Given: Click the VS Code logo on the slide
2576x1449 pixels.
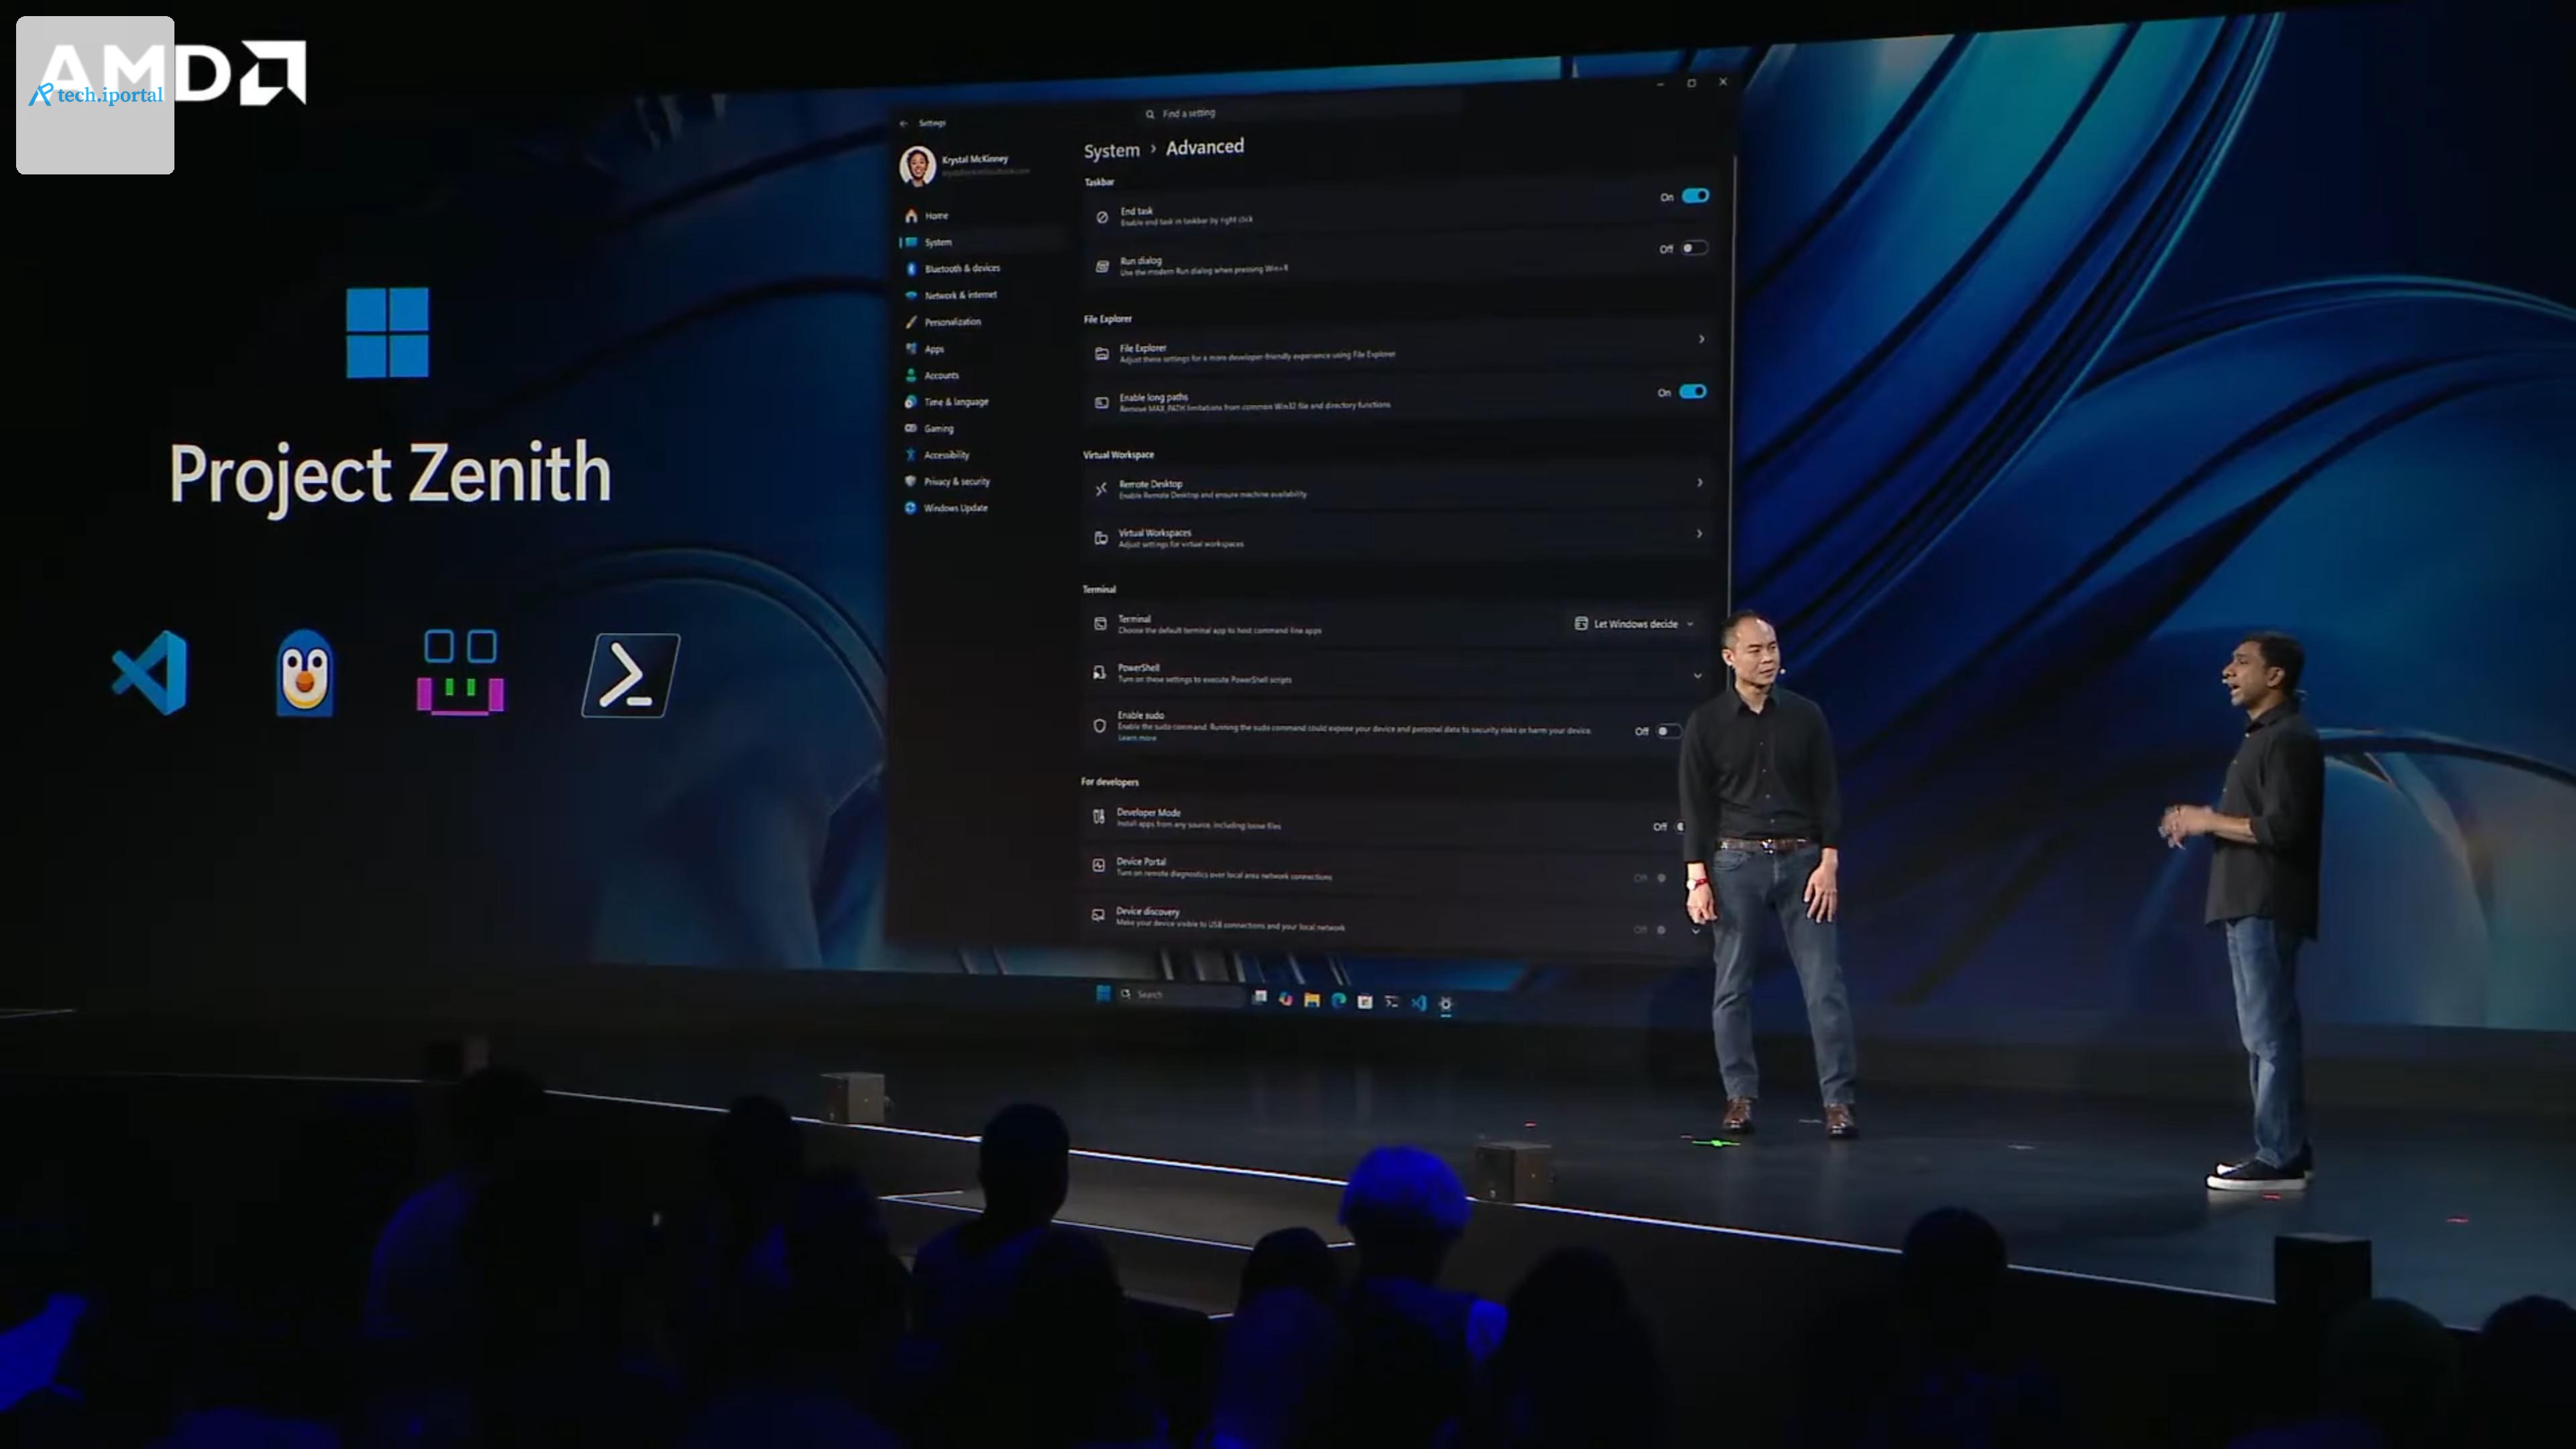Looking at the screenshot, I should 150,673.
